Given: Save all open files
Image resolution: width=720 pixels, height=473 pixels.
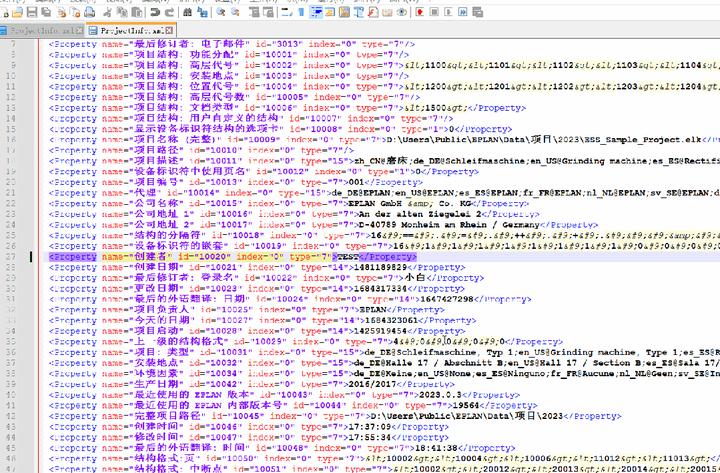Looking at the screenshot, I should pyautogui.click(x=46, y=12).
